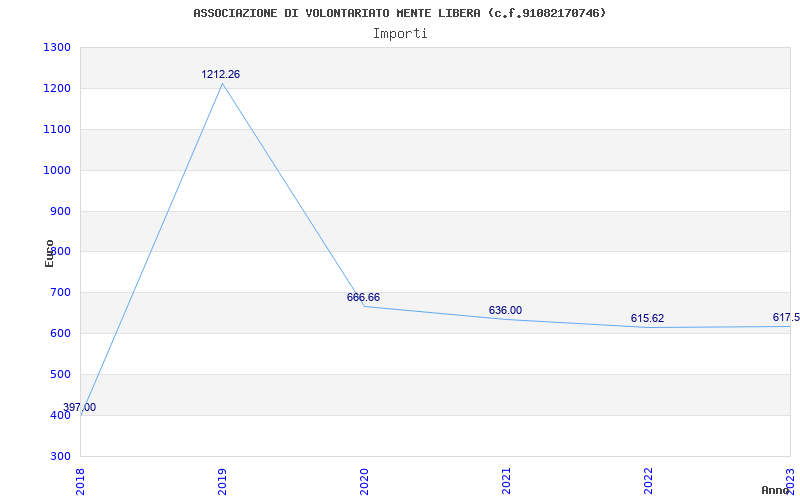Click the 2020 x-axis year label
This screenshot has height=500, width=800.
[x=364, y=481]
